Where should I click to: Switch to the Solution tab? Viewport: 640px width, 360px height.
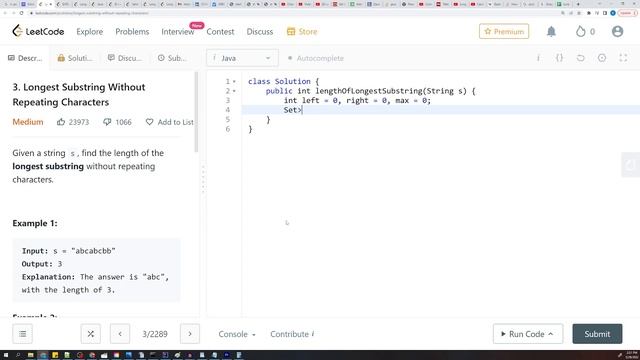75,58
